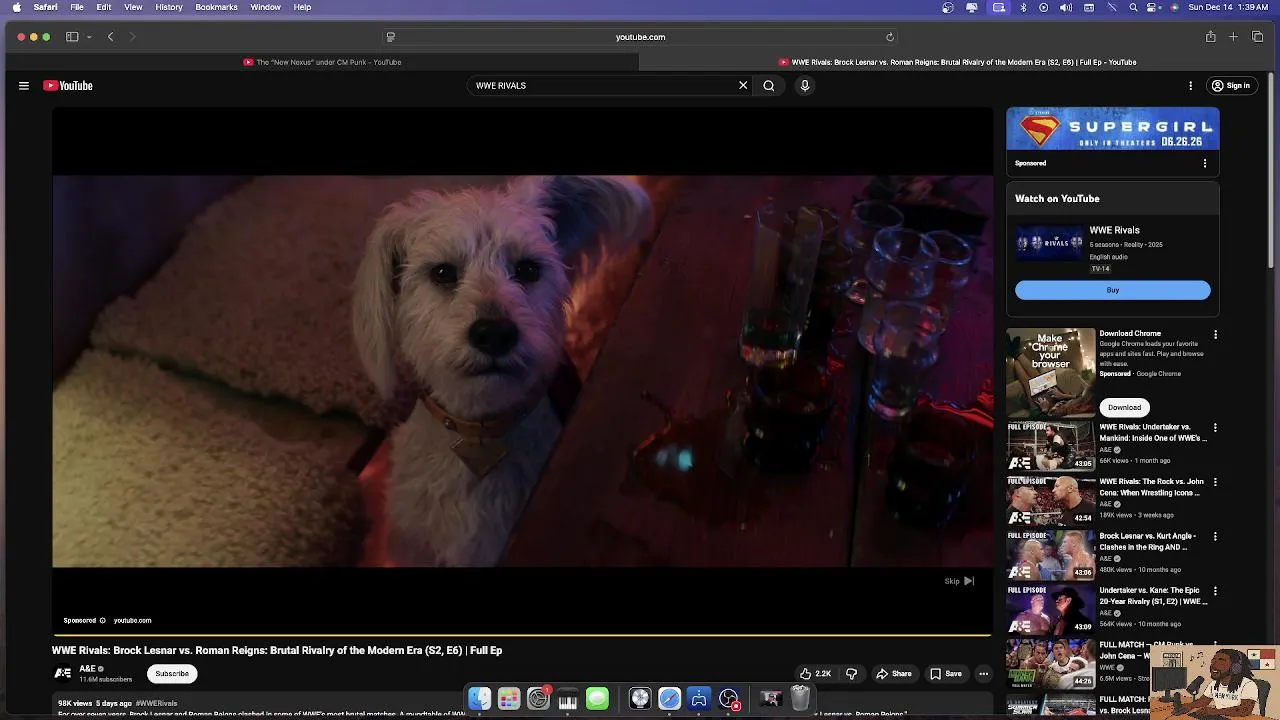Open the A&E channel avatar
This screenshot has width=1280, height=720.
coord(63,674)
